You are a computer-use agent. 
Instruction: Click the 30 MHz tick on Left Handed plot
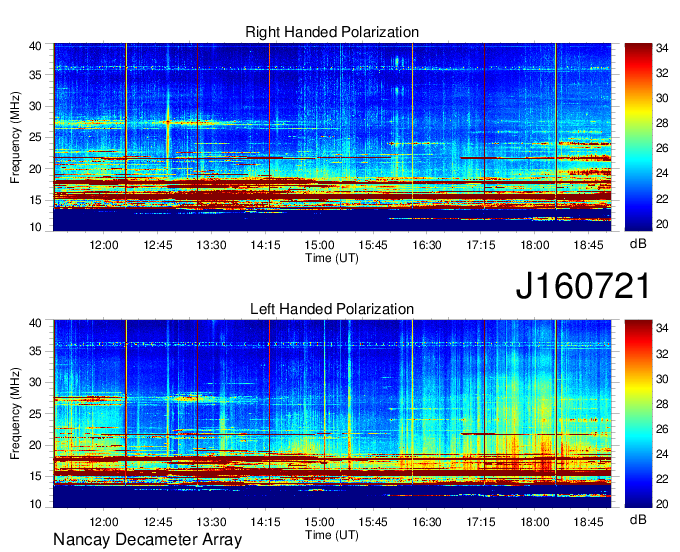click(35, 382)
